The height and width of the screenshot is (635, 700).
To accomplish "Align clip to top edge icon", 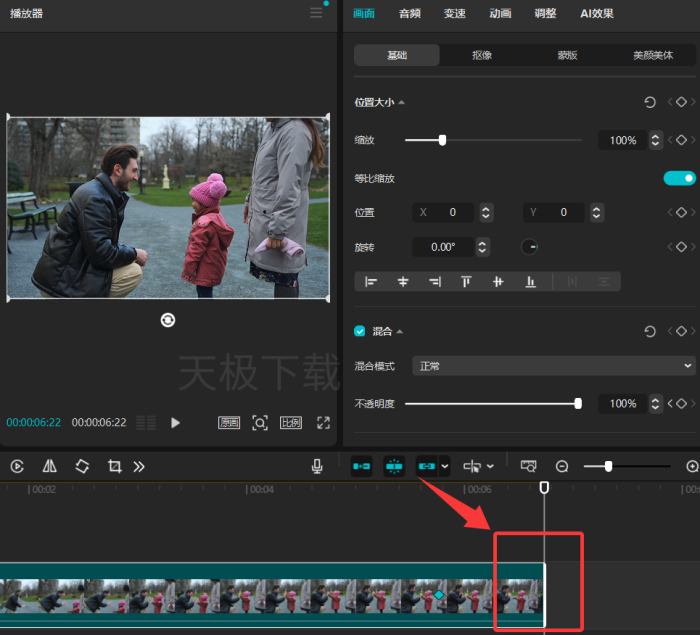I will pyautogui.click(x=466, y=282).
